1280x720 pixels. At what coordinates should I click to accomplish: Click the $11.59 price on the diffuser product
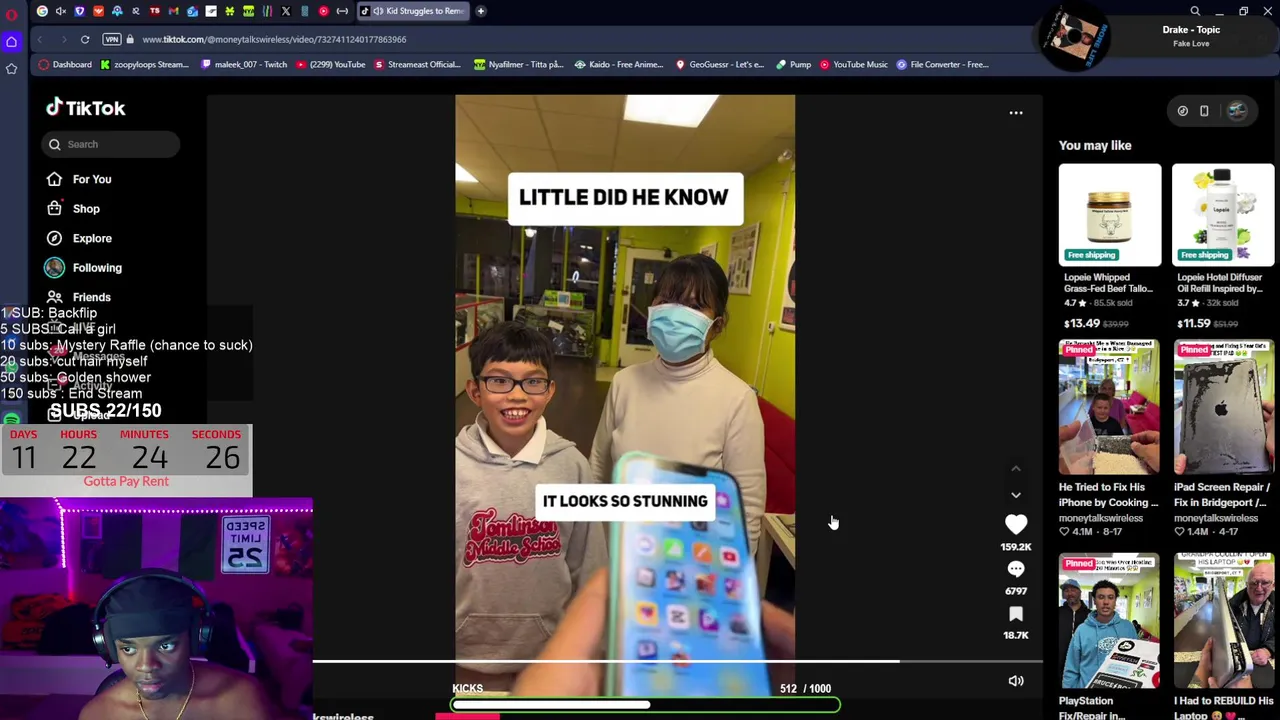point(1194,324)
